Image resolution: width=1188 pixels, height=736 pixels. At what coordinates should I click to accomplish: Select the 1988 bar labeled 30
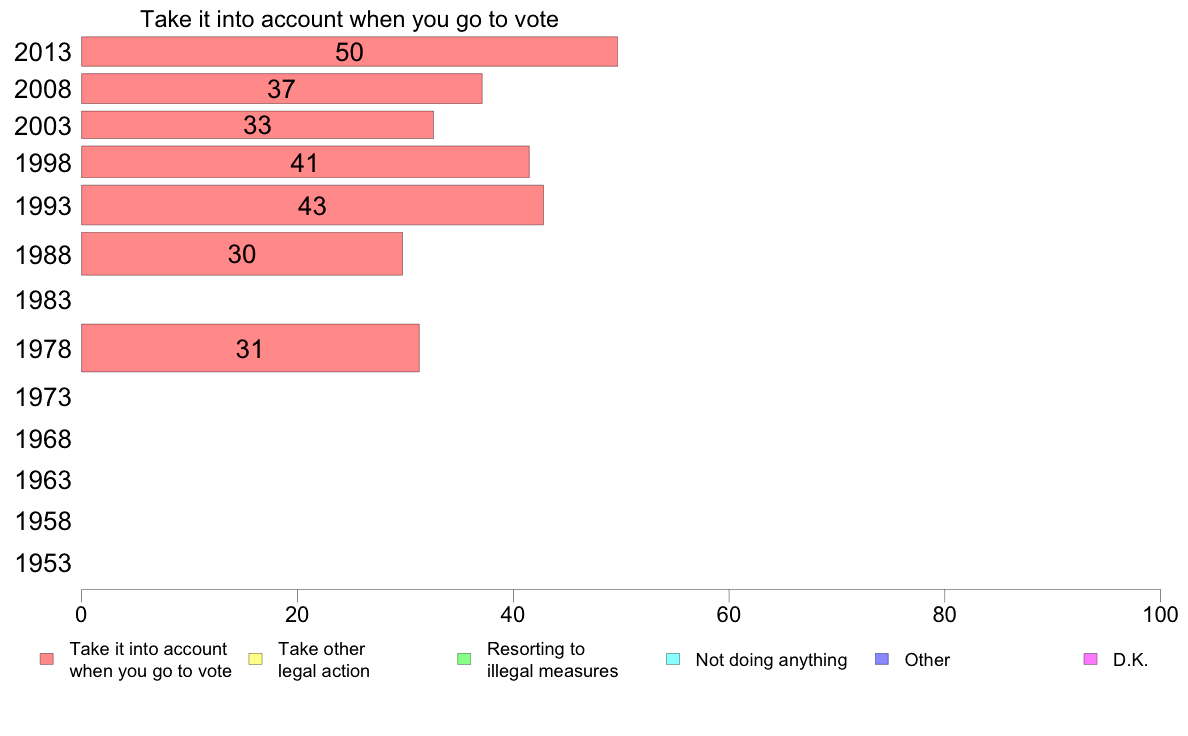[242, 254]
